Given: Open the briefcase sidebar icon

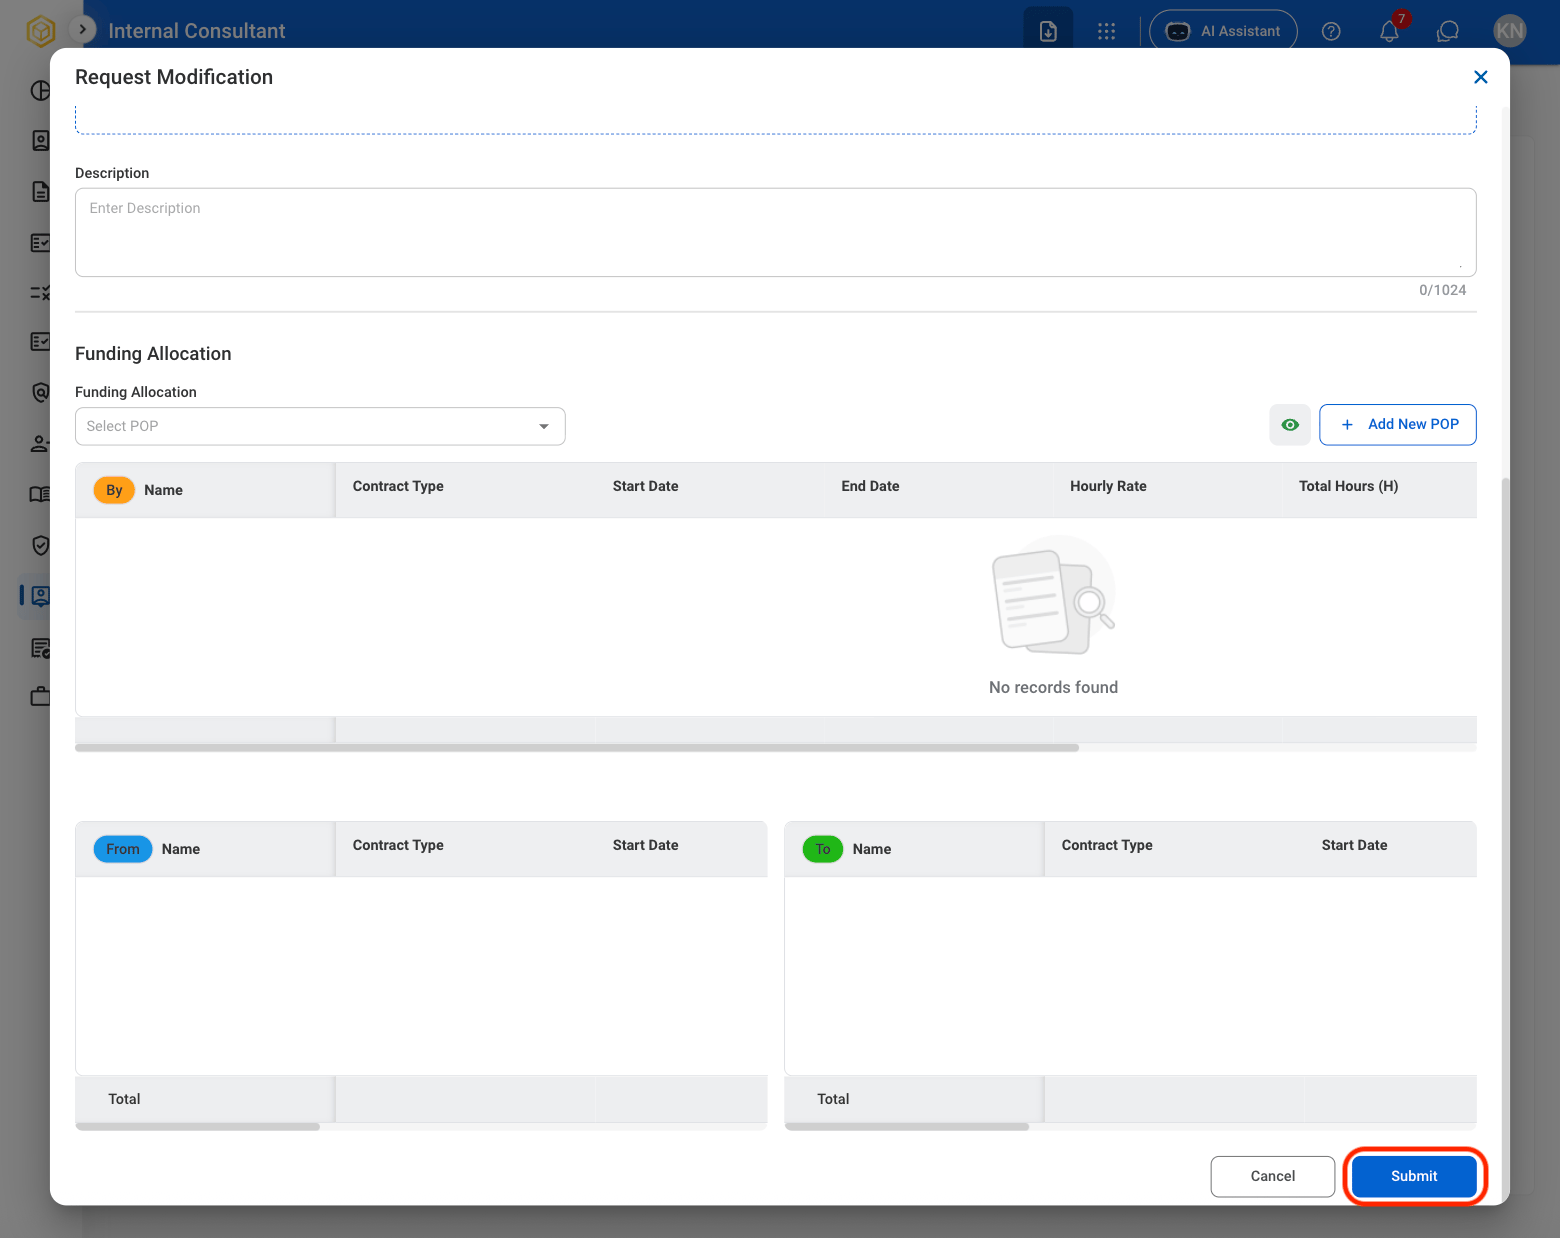Looking at the screenshot, I should coord(40,696).
